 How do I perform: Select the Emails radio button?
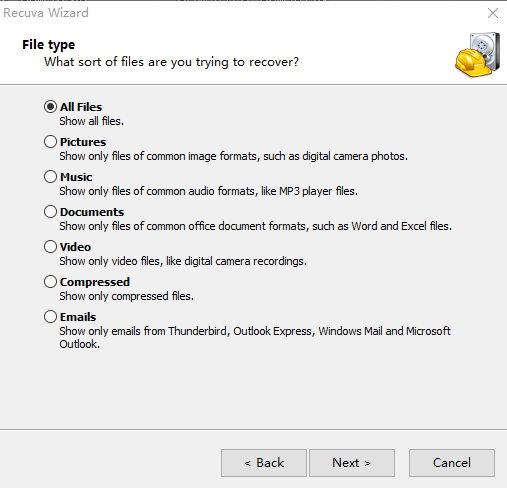click(x=50, y=317)
